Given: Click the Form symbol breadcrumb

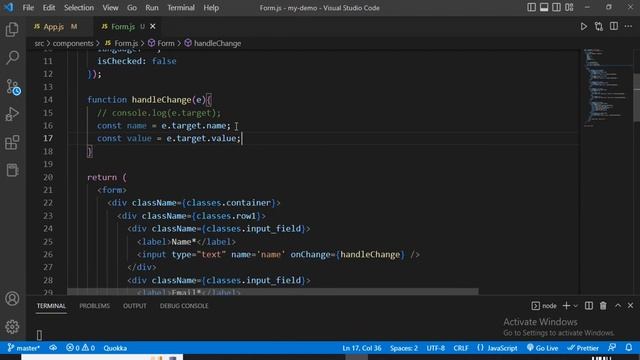Looking at the screenshot, I should pos(161,43).
